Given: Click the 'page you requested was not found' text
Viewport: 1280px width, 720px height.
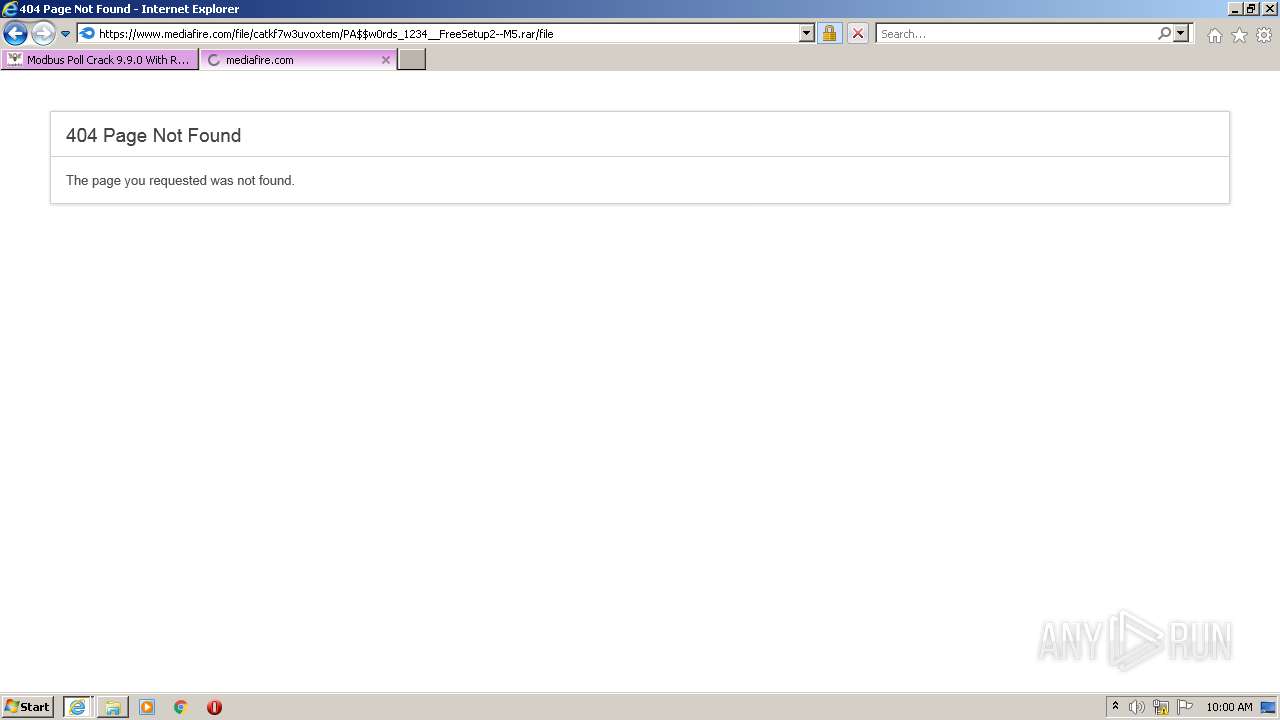Looking at the screenshot, I should tap(180, 181).
